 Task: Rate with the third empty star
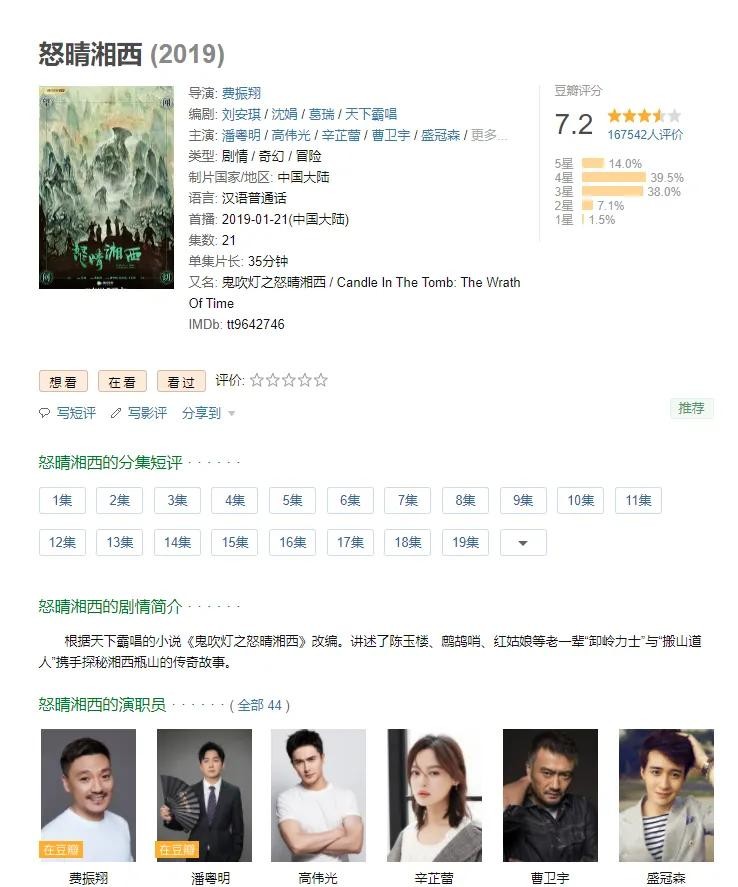pyautogui.click(x=289, y=380)
